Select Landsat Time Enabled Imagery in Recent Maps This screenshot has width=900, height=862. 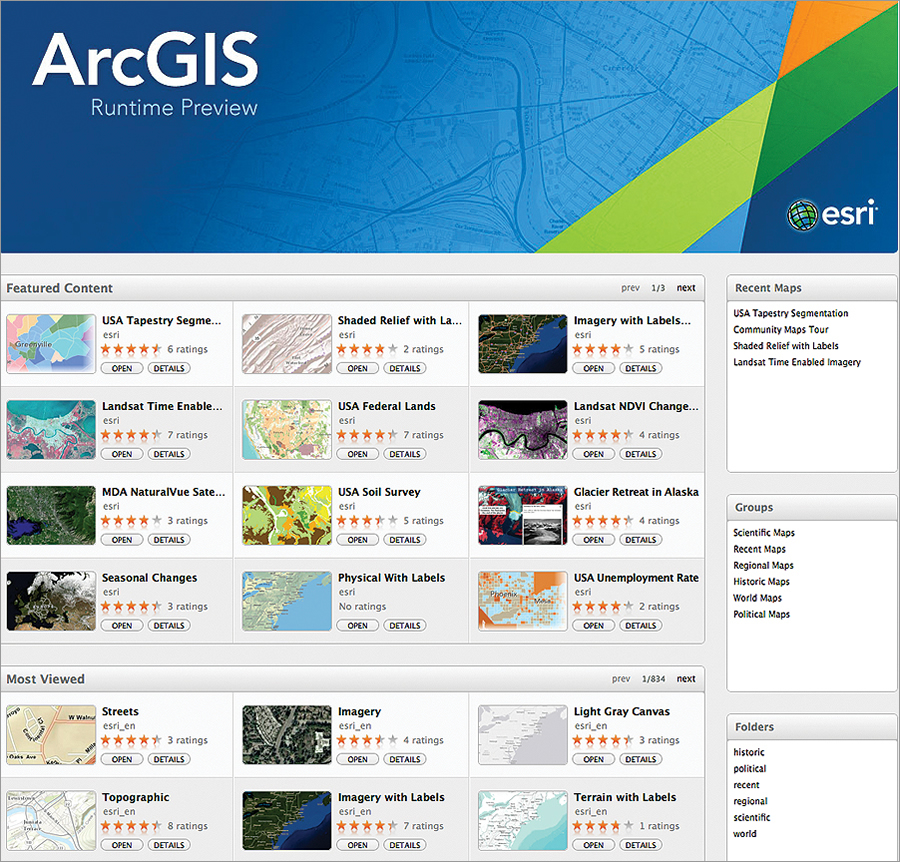tap(797, 362)
